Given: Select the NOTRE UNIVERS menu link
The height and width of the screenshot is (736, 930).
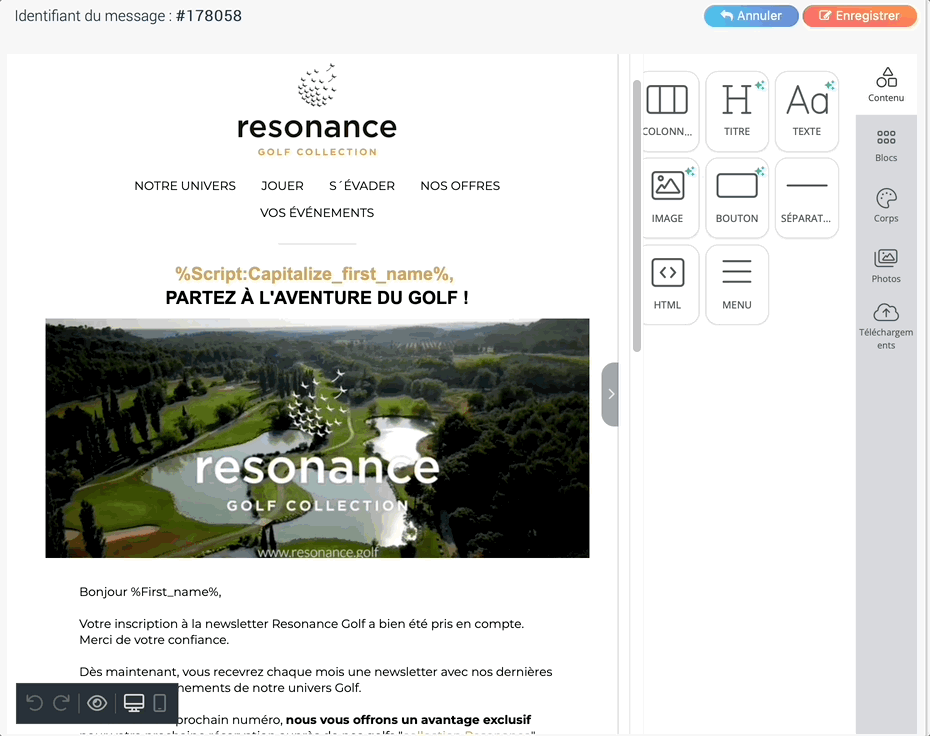Looking at the screenshot, I should pyautogui.click(x=185, y=186).
